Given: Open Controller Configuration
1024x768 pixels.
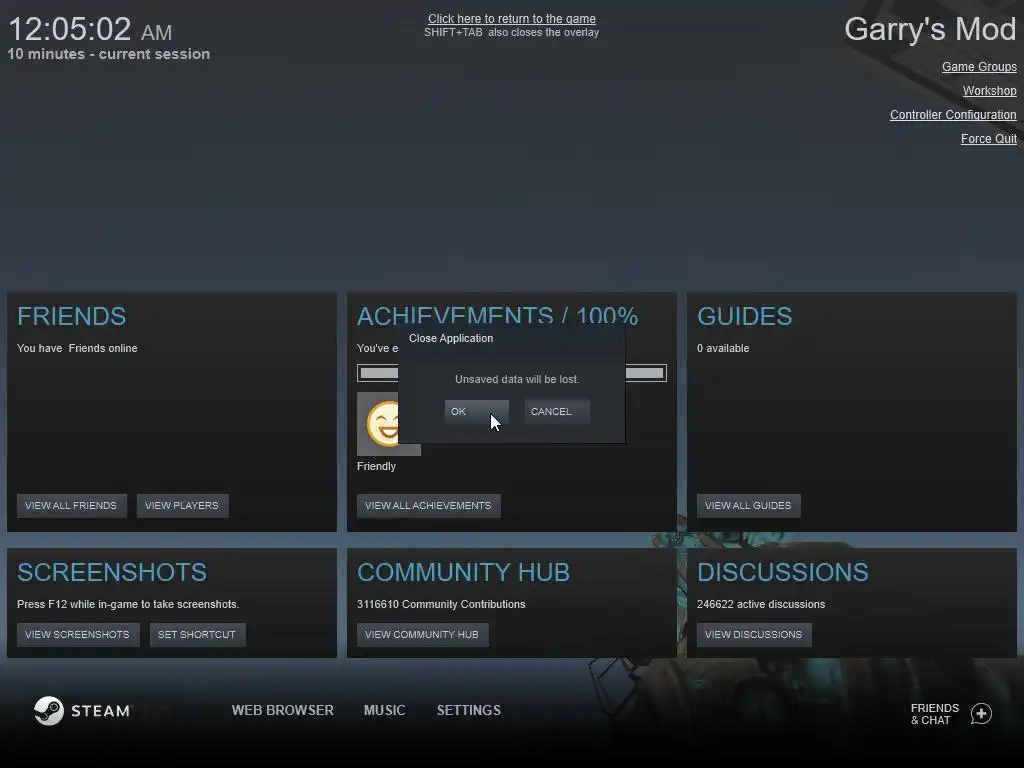Looking at the screenshot, I should pos(953,115).
